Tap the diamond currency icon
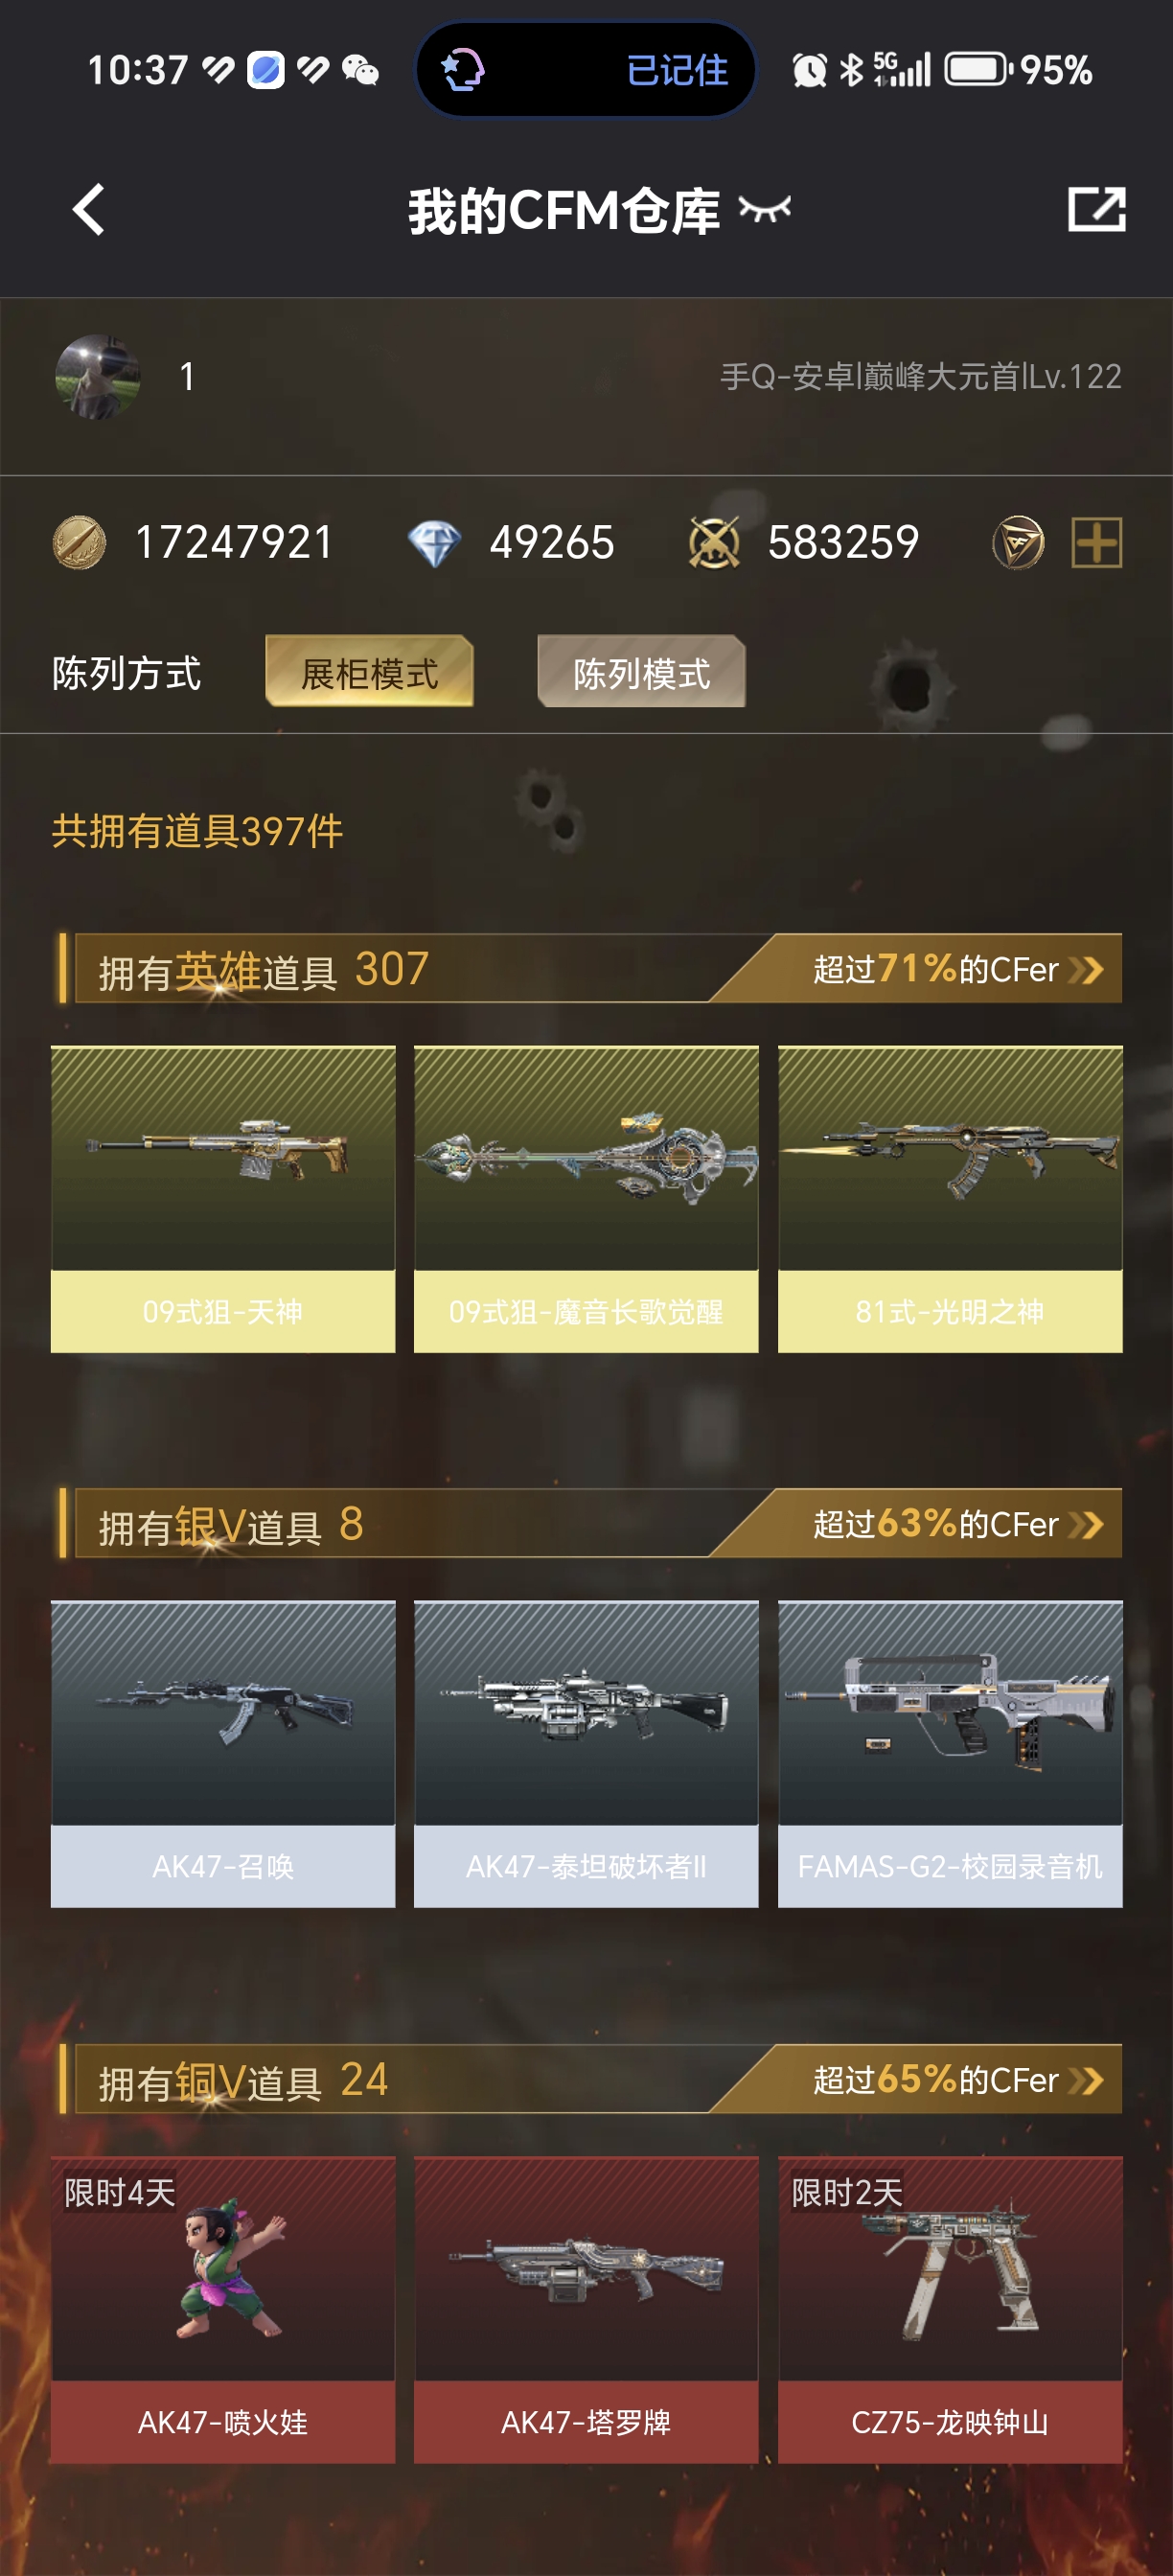 434,544
